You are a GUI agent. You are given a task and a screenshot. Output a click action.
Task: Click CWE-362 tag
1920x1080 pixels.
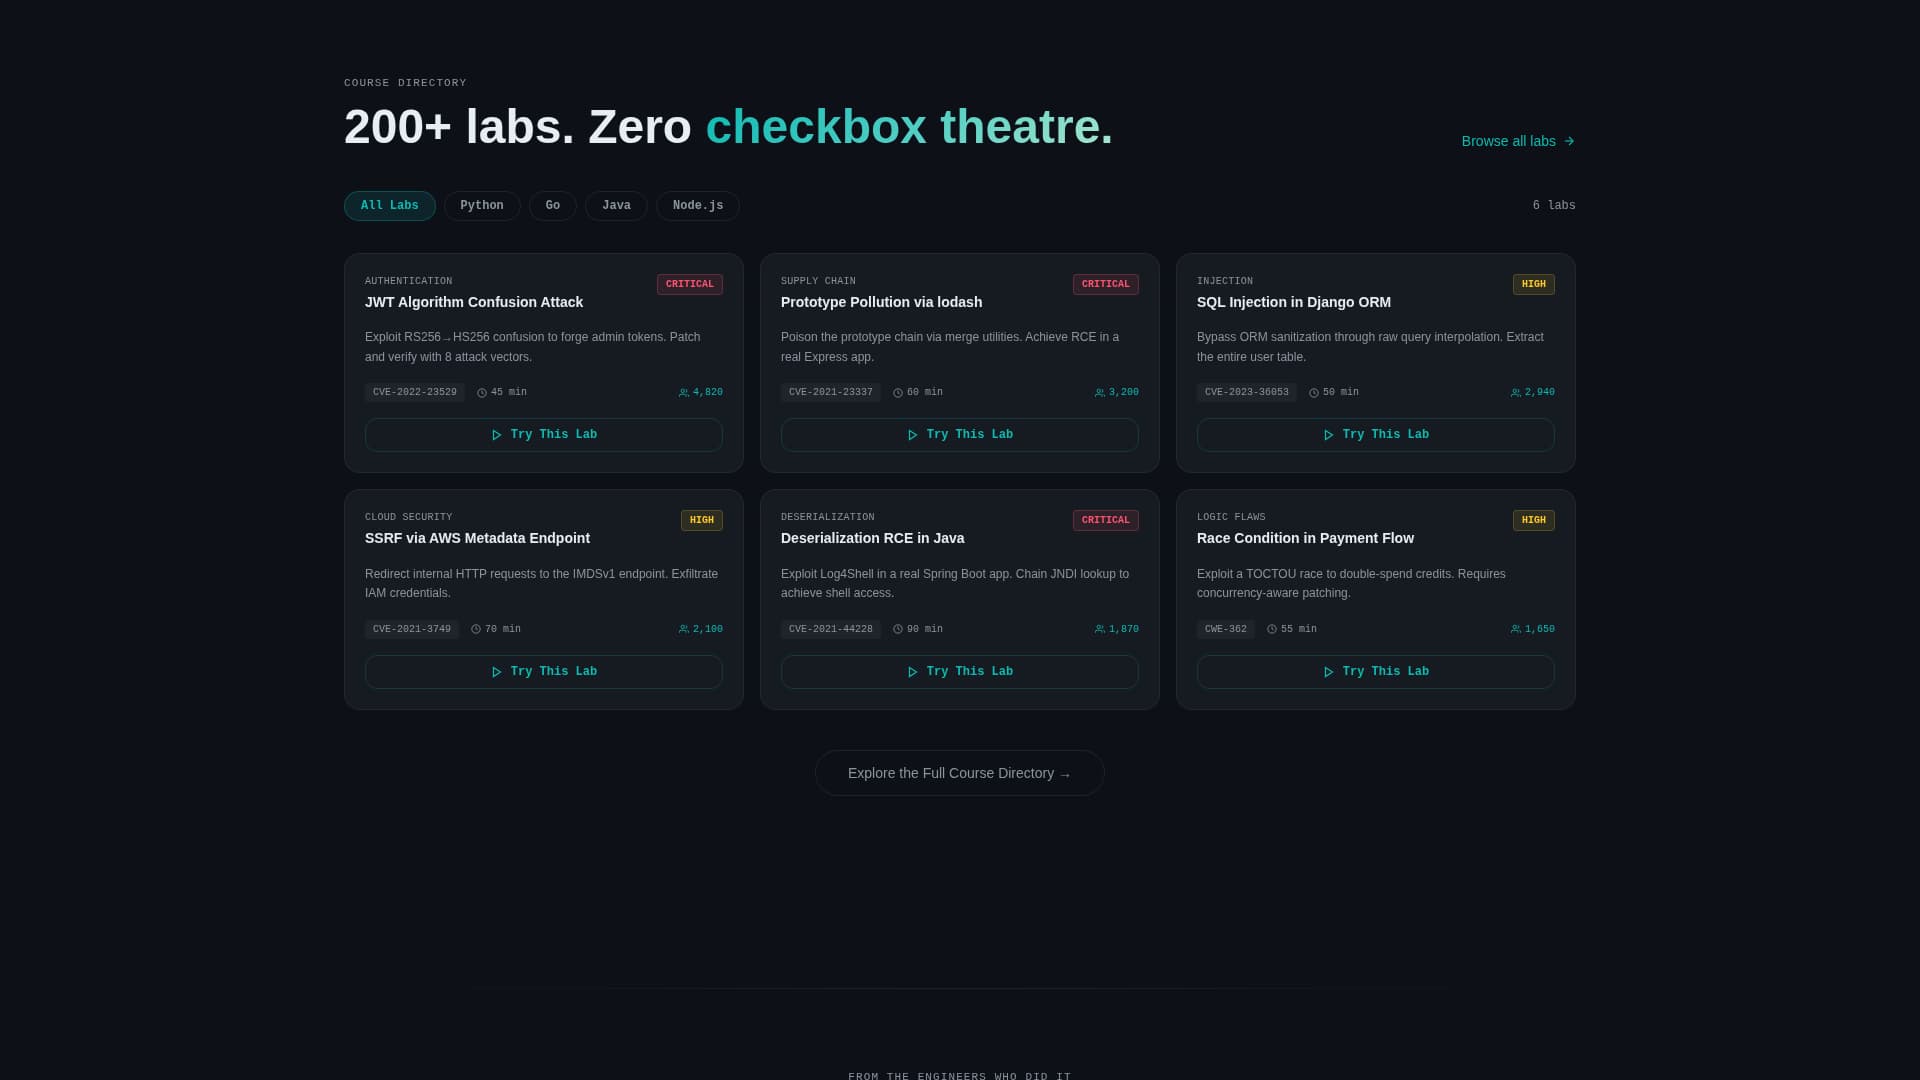pyautogui.click(x=1226, y=629)
